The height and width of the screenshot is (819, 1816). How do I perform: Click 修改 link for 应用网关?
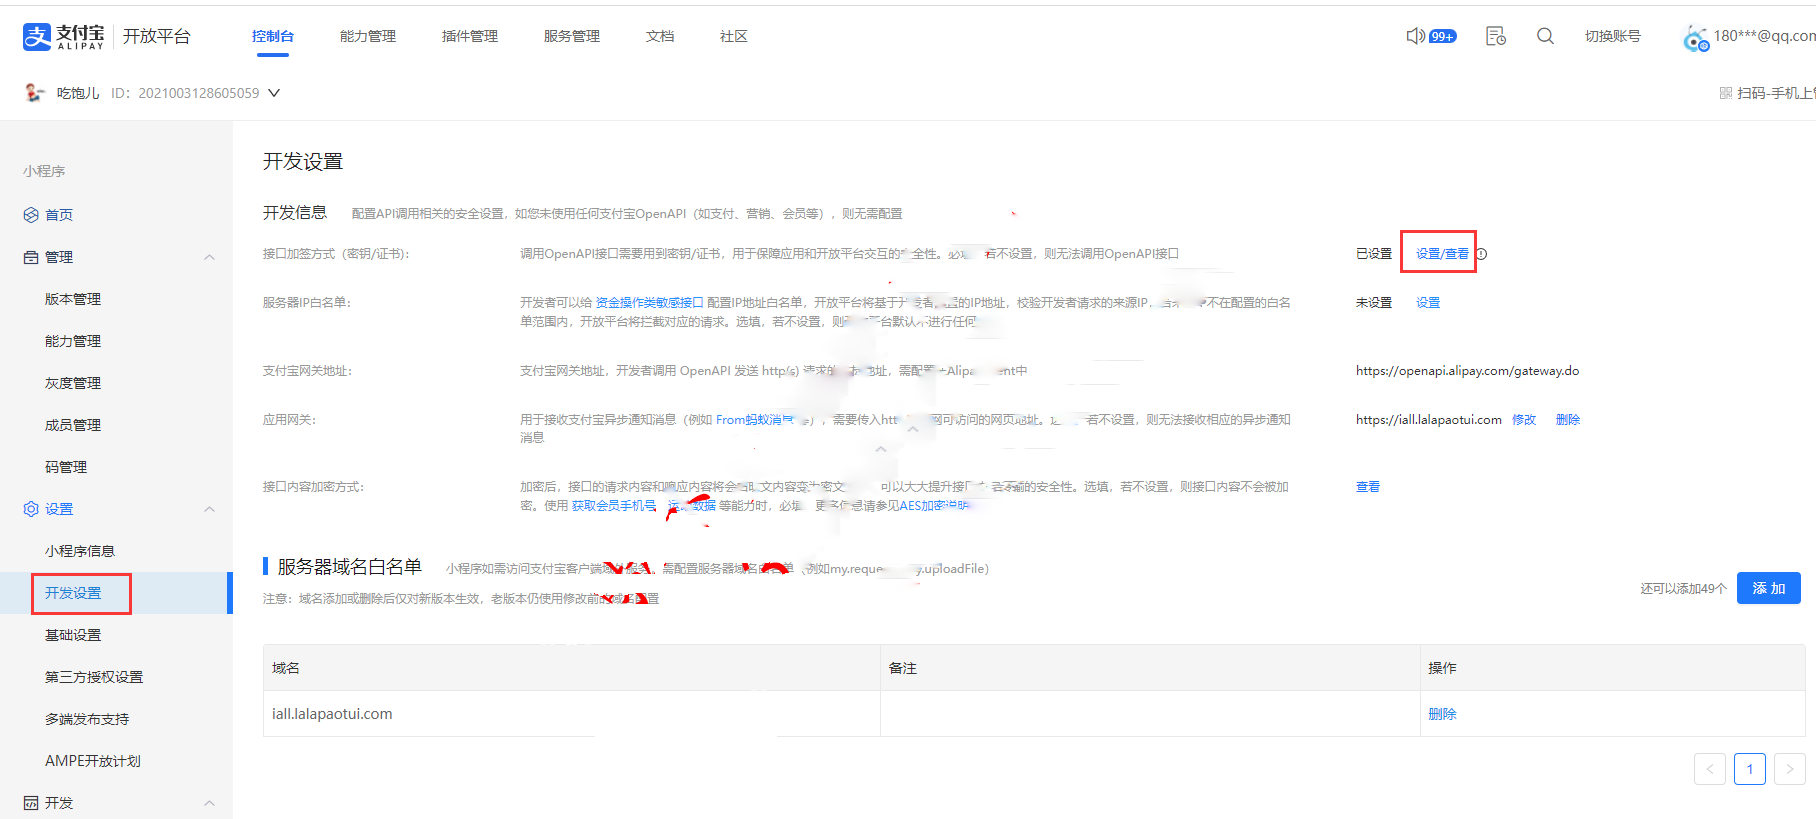(1524, 420)
